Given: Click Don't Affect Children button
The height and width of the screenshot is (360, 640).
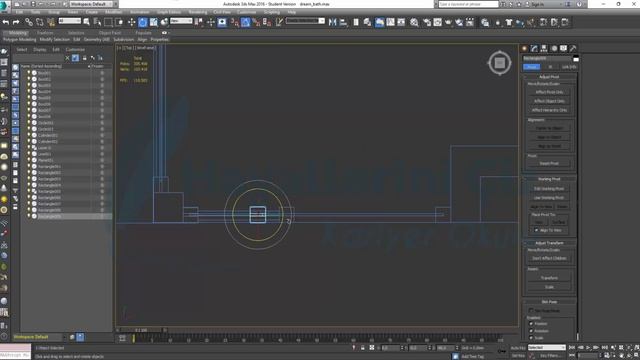Looking at the screenshot, I should click(x=549, y=258).
